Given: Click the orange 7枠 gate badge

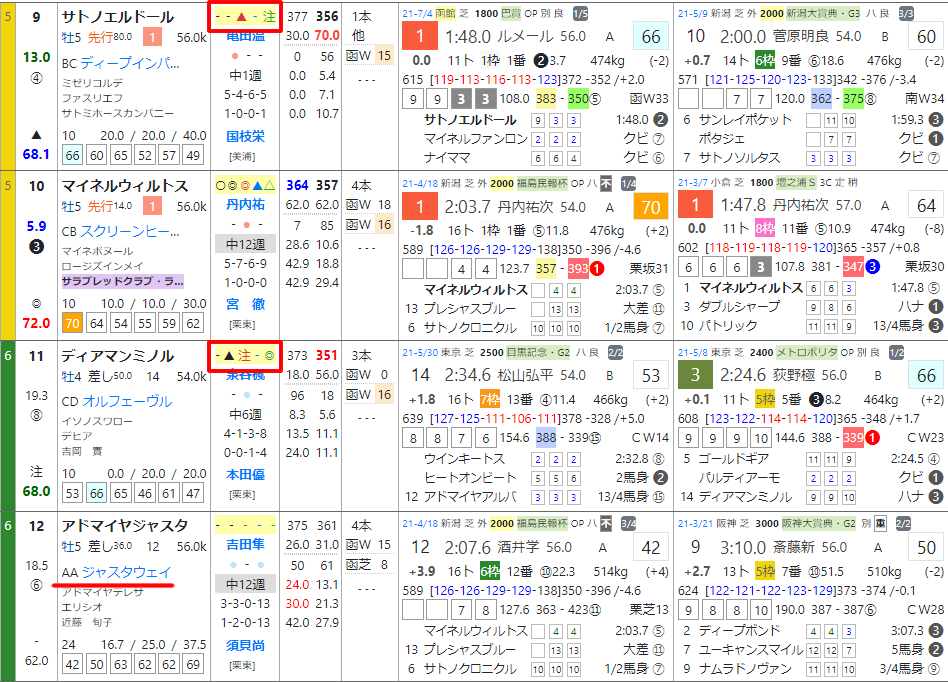Looking at the screenshot, I should (489, 399).
